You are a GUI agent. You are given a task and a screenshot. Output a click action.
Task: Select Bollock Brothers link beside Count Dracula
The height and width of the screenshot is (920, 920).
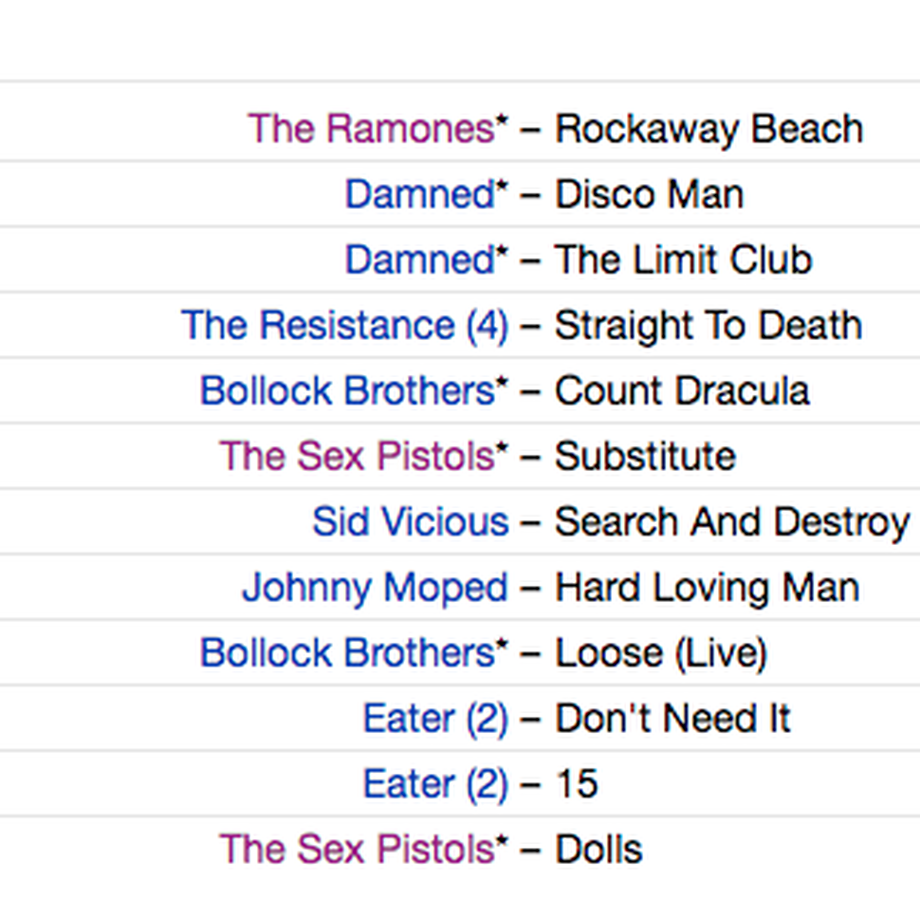click(x=347, y=390)
